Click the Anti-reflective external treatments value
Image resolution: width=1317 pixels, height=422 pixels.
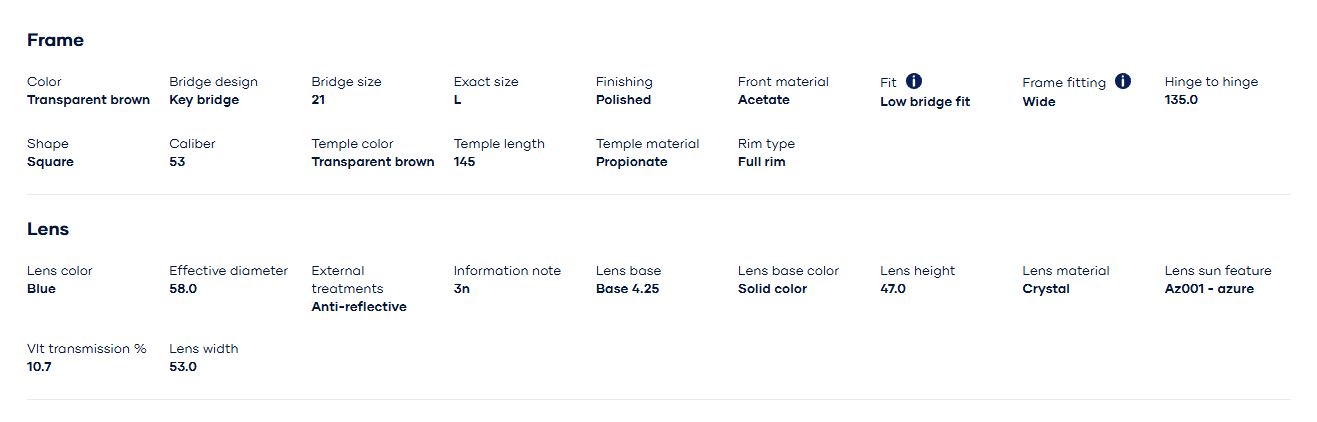[x=359, y=307]
